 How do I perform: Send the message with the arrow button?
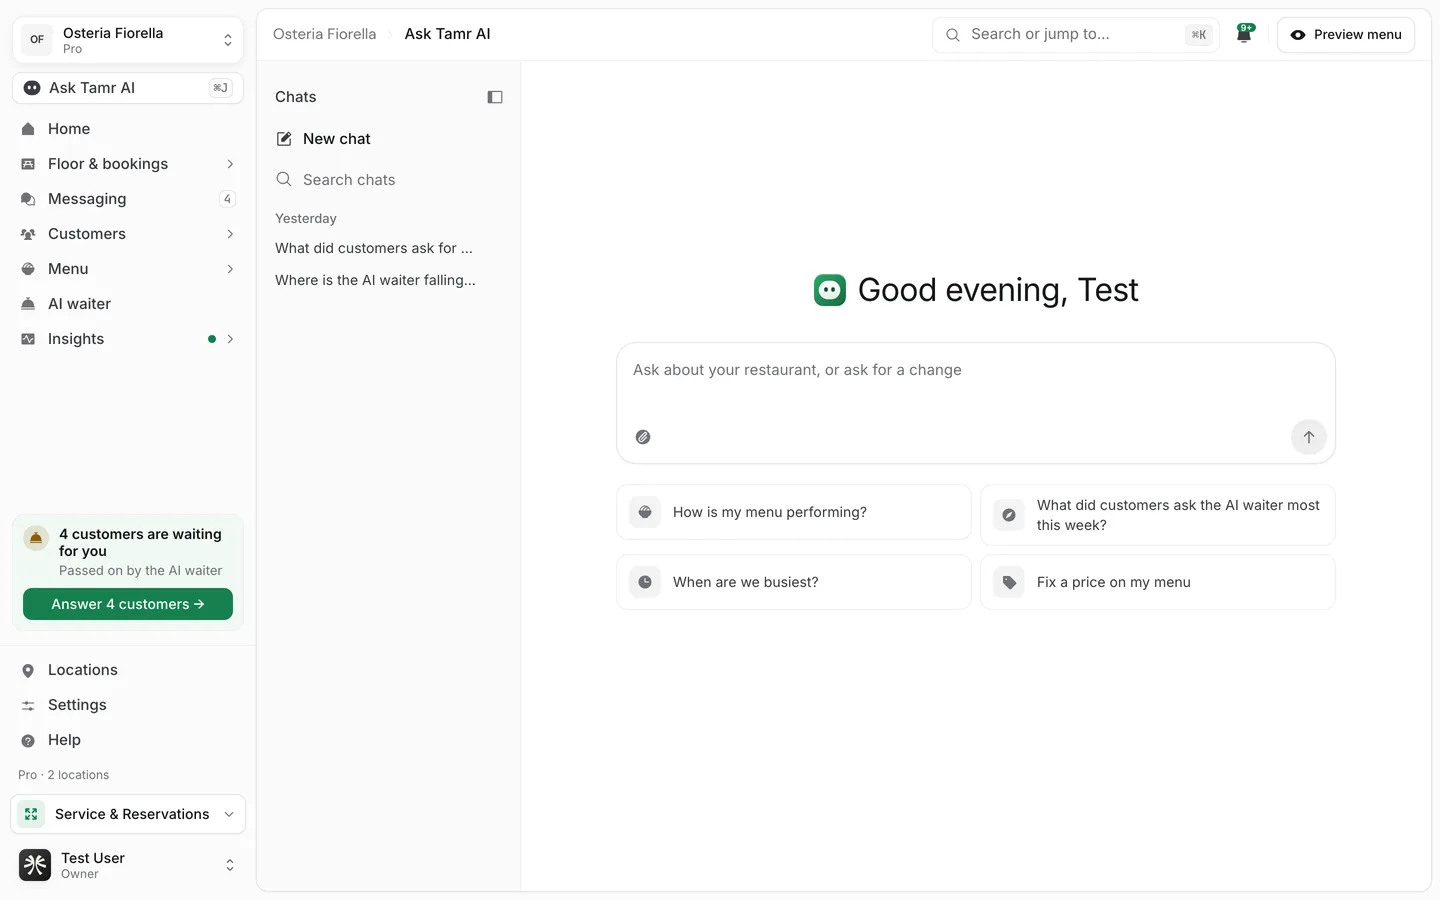pyautogui.click(x=1308, y=437)
